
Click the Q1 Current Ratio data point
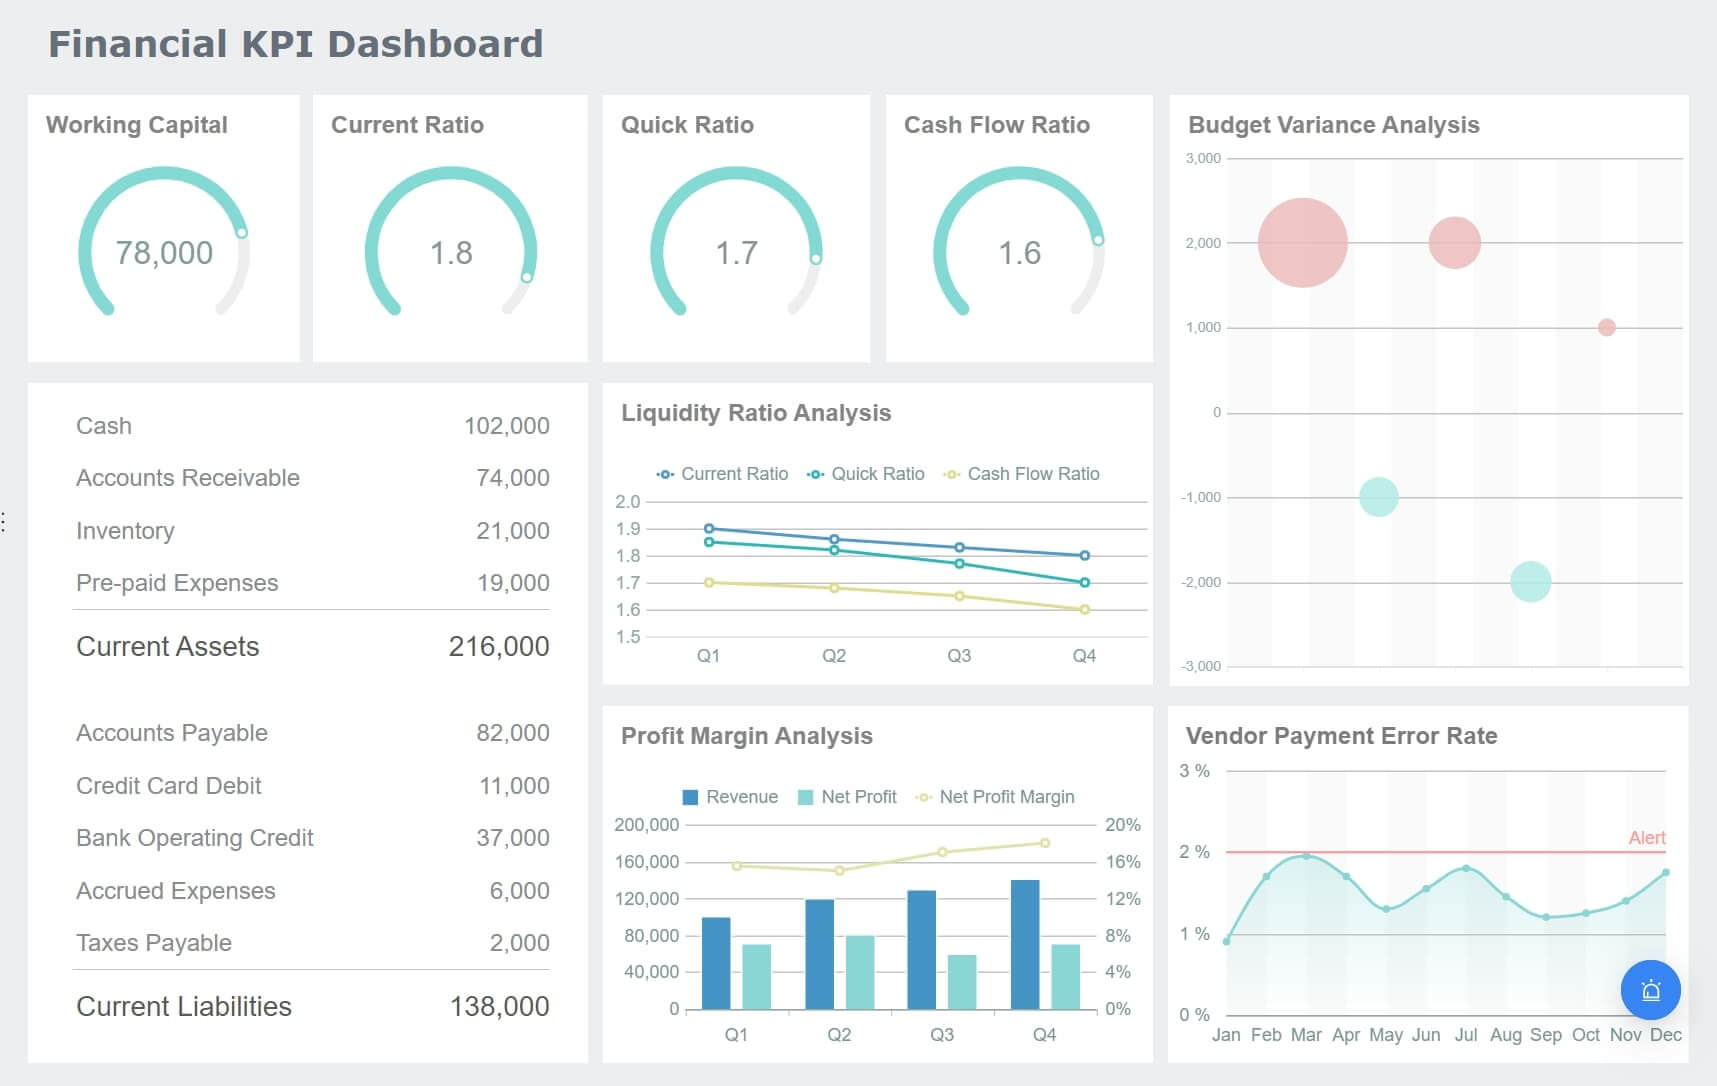tap(709, 528)
